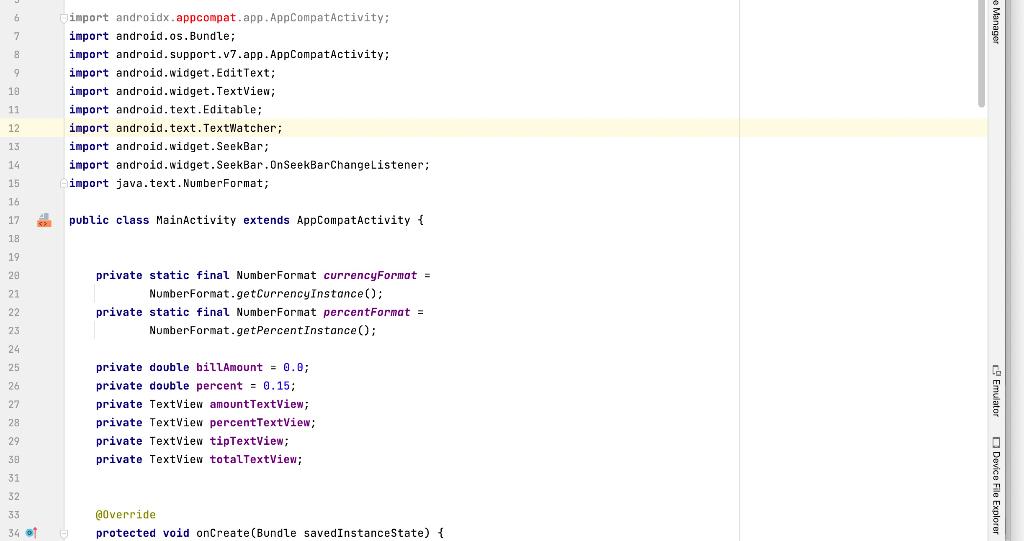Viewport: 1024px width, 541px height.
Task: Click 'android.widget.SeekBar;' import on line 13
Action: coord(193,146)
